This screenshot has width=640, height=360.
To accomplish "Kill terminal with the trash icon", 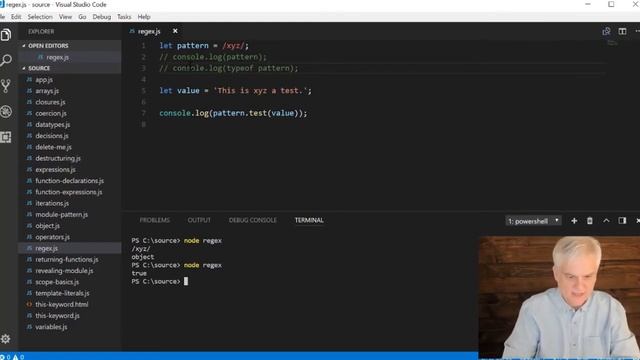I will (x=590, y=221).
